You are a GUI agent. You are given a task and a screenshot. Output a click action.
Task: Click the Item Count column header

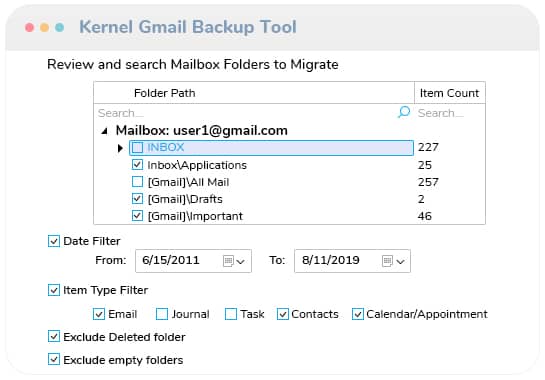coord(449,93)
